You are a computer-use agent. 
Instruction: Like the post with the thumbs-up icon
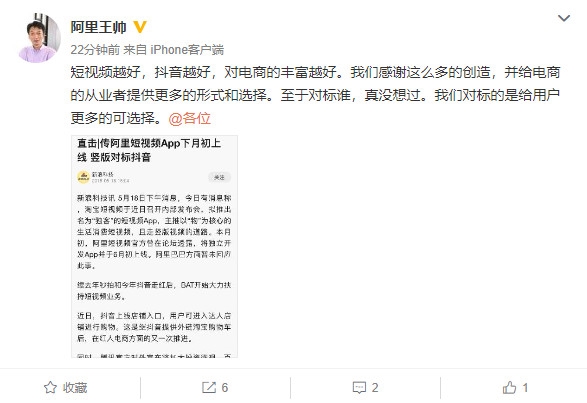tap(510, 387)
